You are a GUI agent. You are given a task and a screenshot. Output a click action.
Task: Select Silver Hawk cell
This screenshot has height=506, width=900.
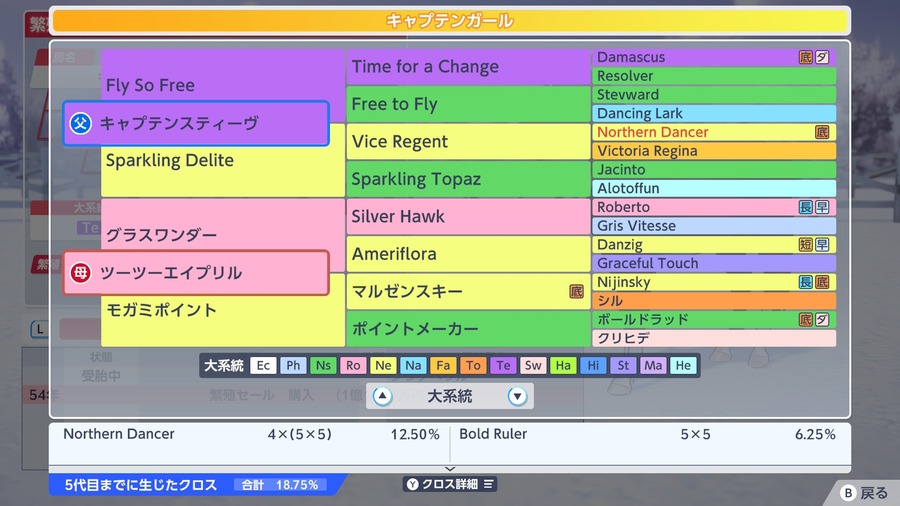(468, 217)
